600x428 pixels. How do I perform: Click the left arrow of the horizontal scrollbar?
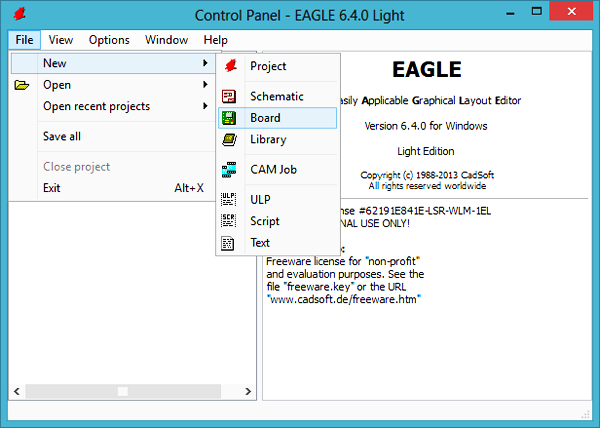[x=17, y=391]
